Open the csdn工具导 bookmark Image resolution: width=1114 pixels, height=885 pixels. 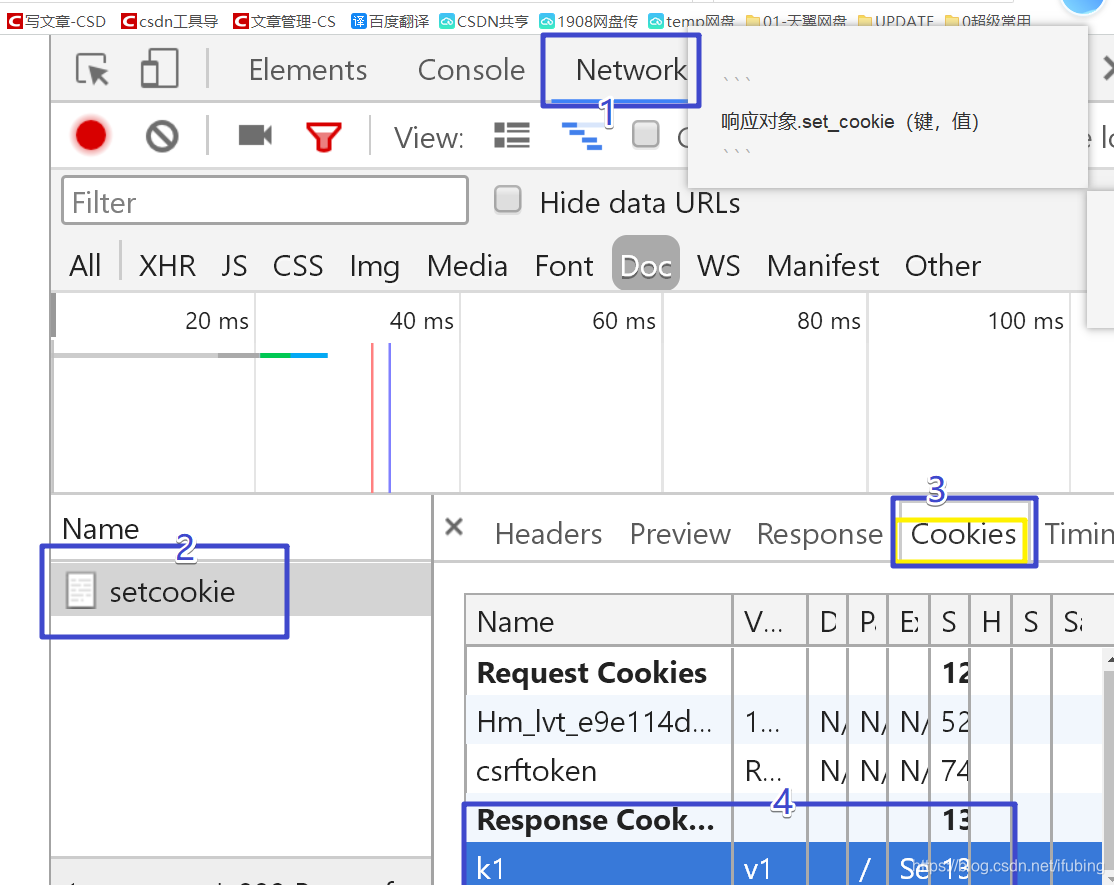point(170,21)
